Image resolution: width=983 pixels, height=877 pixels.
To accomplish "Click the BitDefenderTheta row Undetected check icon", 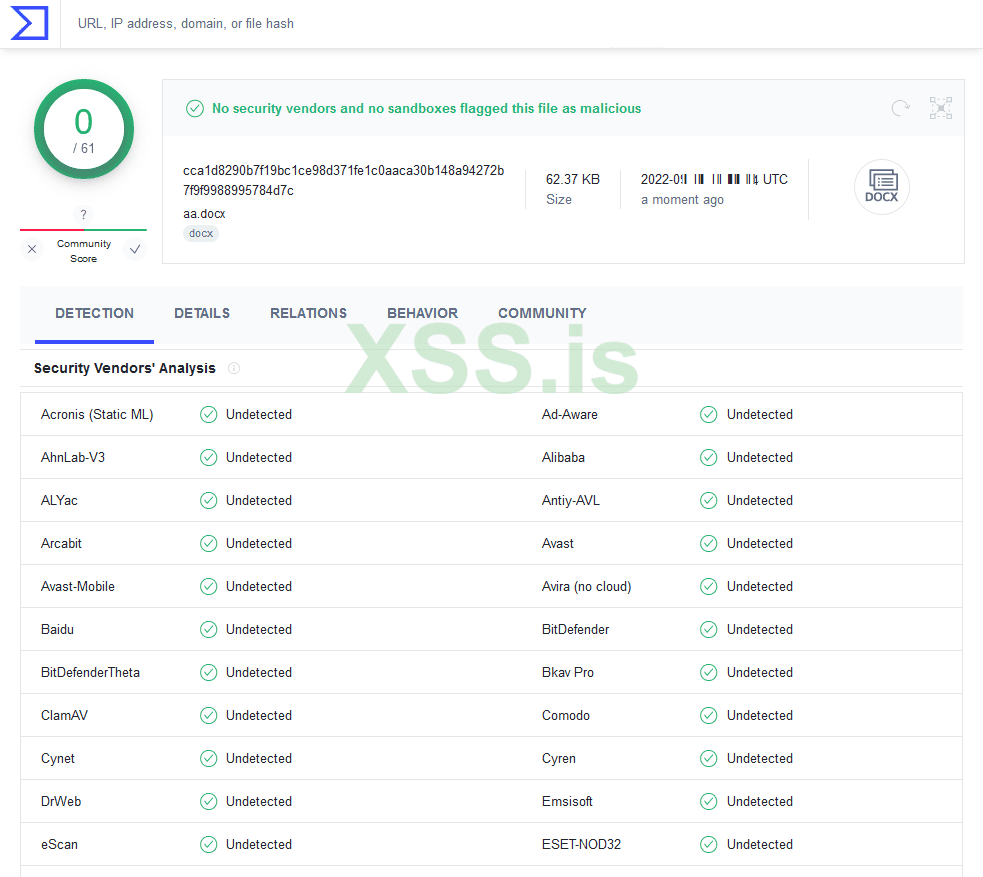I will click(209, 673).
